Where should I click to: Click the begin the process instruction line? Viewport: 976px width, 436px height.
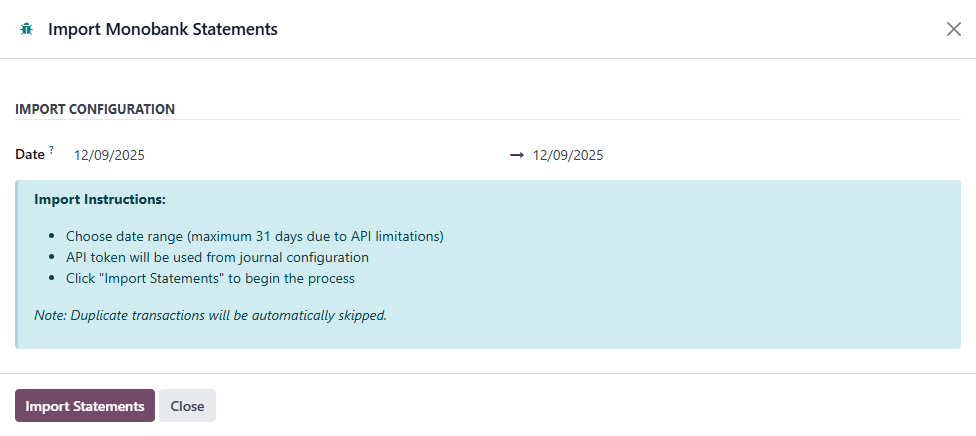210,278
